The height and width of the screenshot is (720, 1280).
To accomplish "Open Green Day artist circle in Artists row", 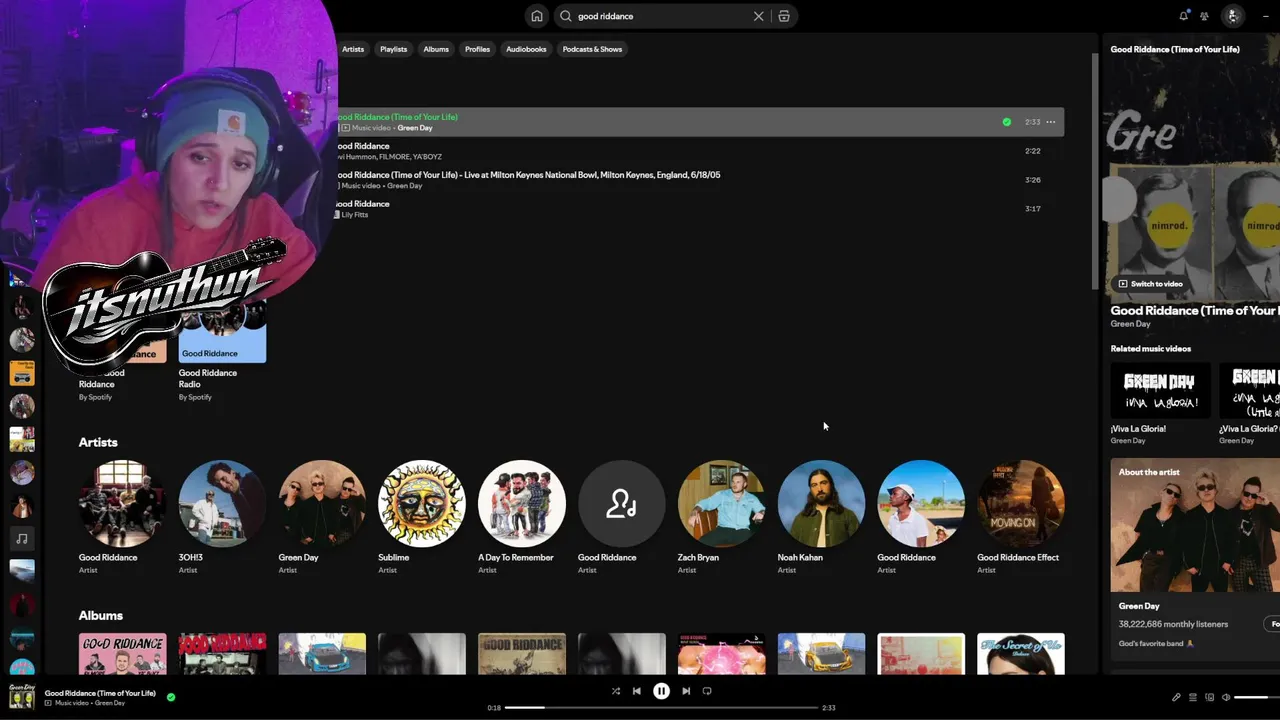I will (x=322, y=503).
